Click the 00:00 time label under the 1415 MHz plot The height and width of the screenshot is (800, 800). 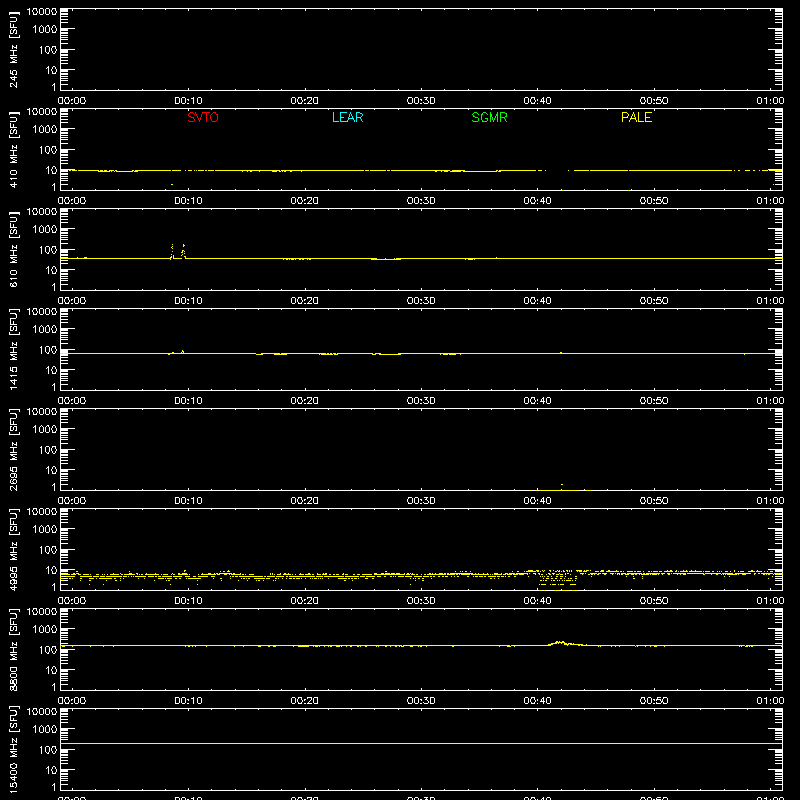[x=72, y=401]
